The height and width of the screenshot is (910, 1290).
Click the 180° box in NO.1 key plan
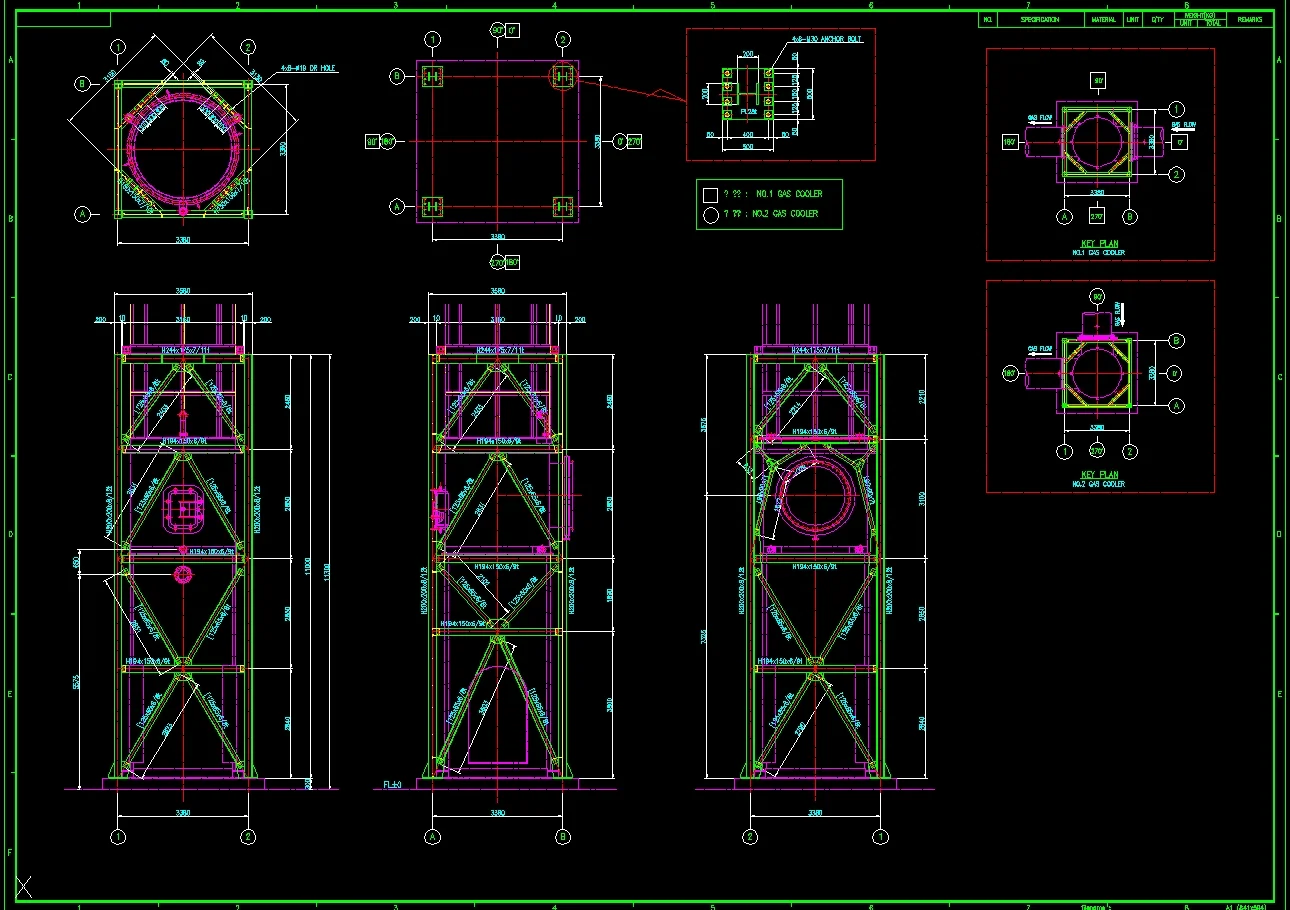tap(1010, 142)
